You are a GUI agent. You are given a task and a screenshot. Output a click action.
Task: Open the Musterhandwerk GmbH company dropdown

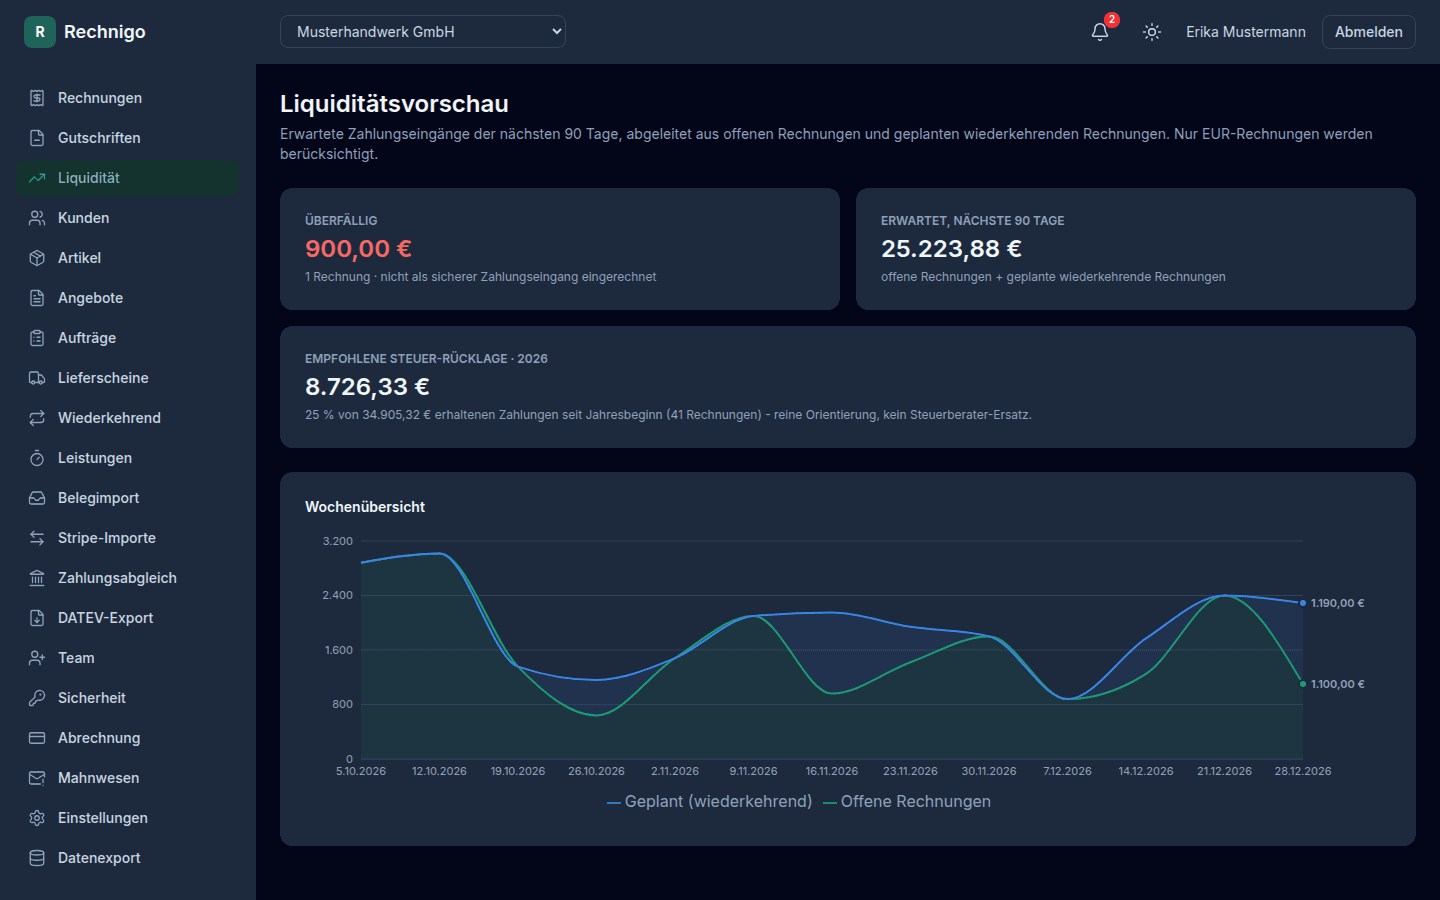423,32
